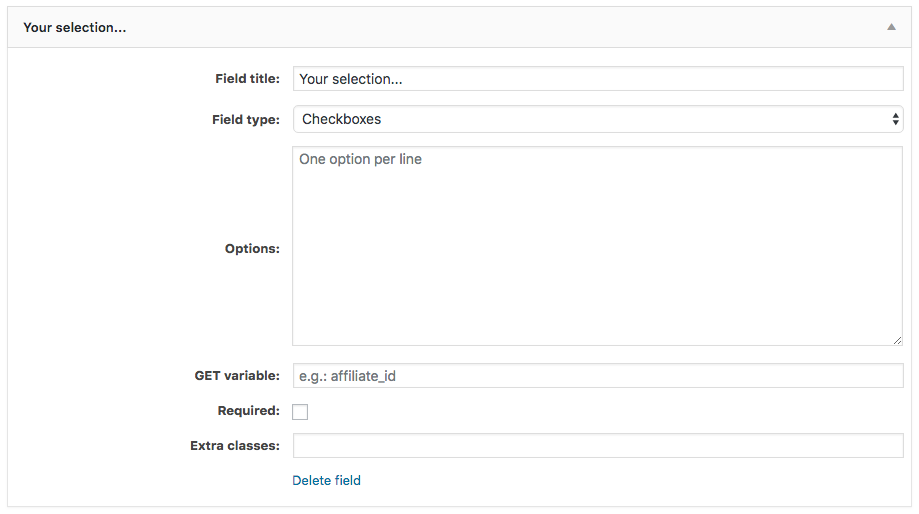Image resolution: width=919 pixels, height=514 pixels.
Task: Click the Field type label
Action: pyautogui.click(x=246, y=120)
